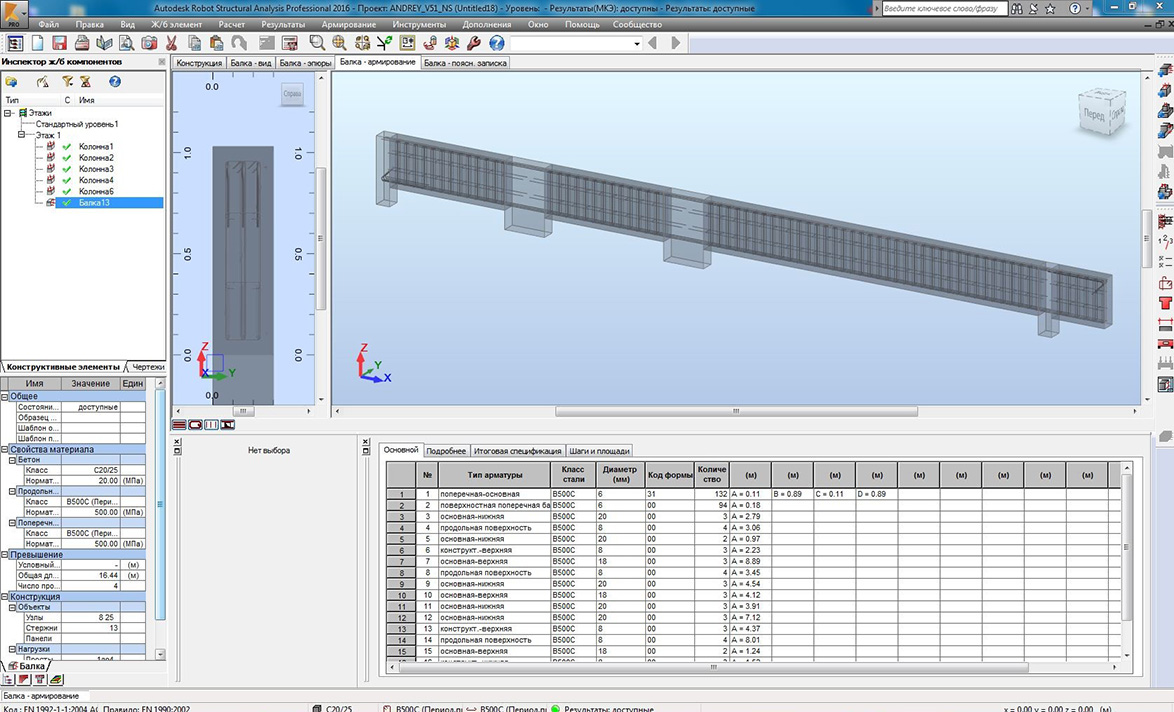Open the Шаги и площади tab

coord(599,451)
